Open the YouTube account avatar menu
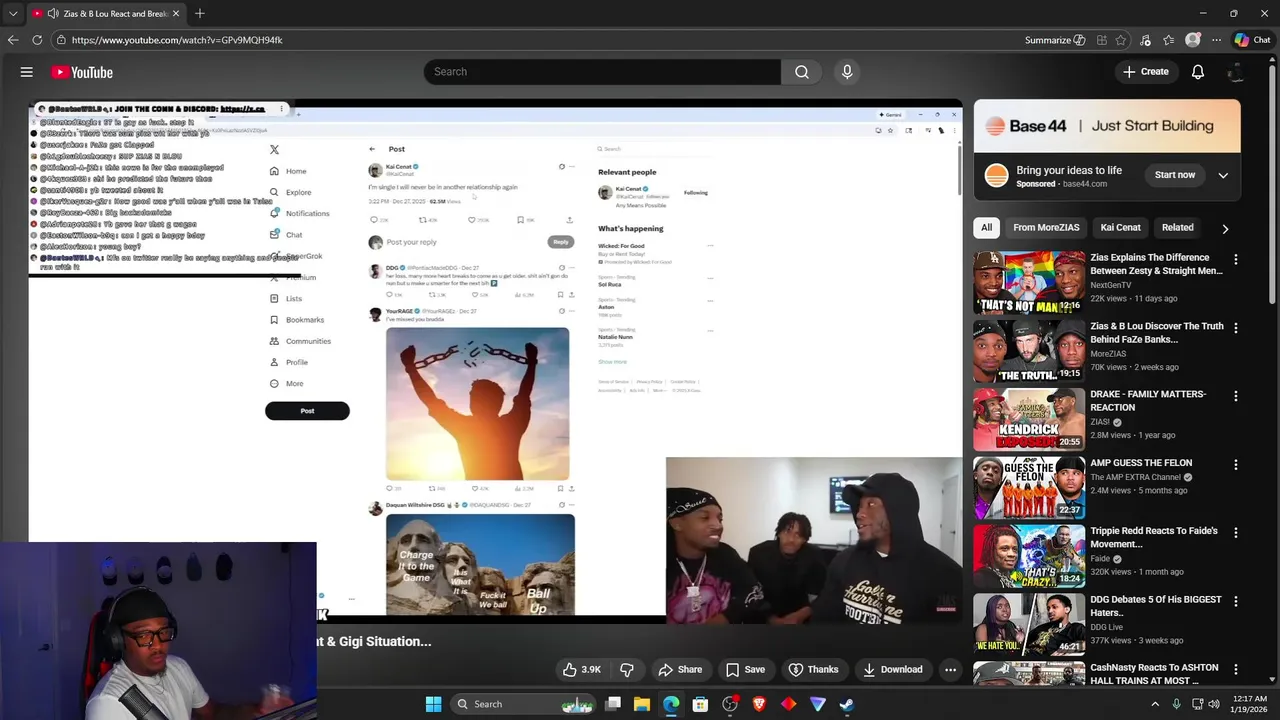This screenshot has width=1280, height=720. point(1237,72)
